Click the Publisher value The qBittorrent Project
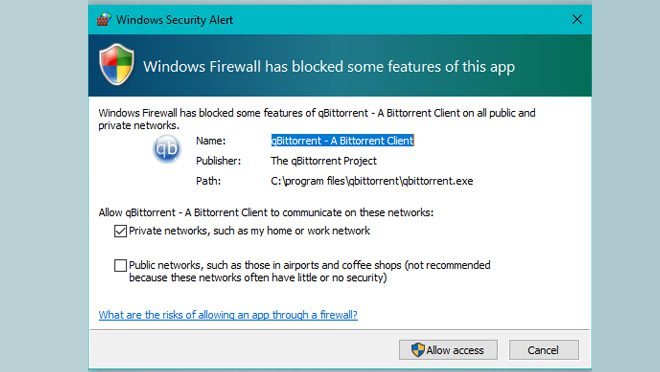Image resolution: width=660 pixels, height=372 pixels. tap(323, 161)
